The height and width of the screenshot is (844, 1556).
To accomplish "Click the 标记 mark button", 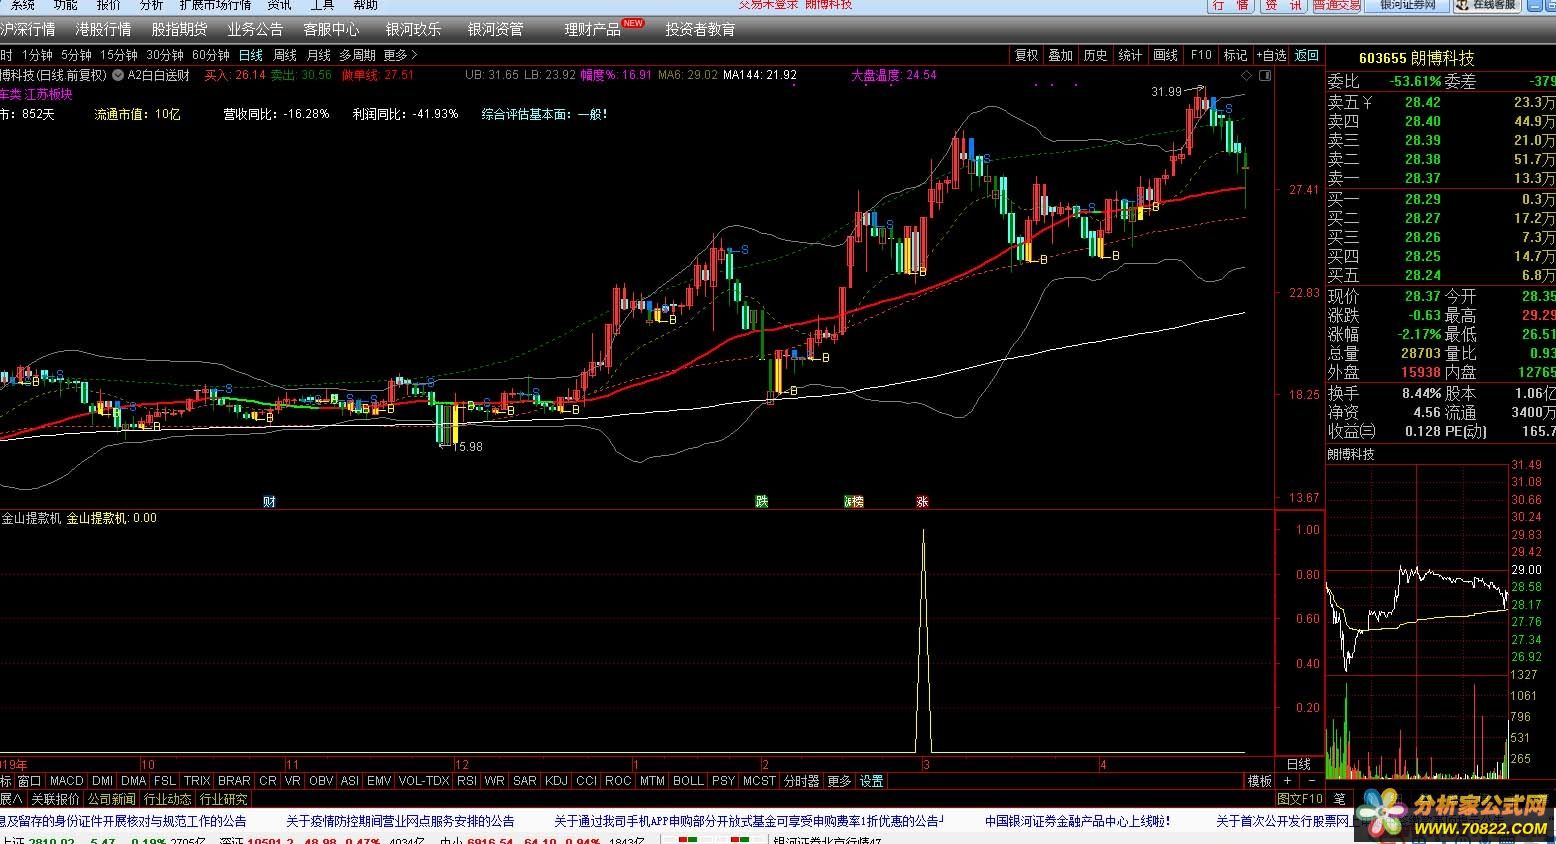I will [x=1236, y=55].
